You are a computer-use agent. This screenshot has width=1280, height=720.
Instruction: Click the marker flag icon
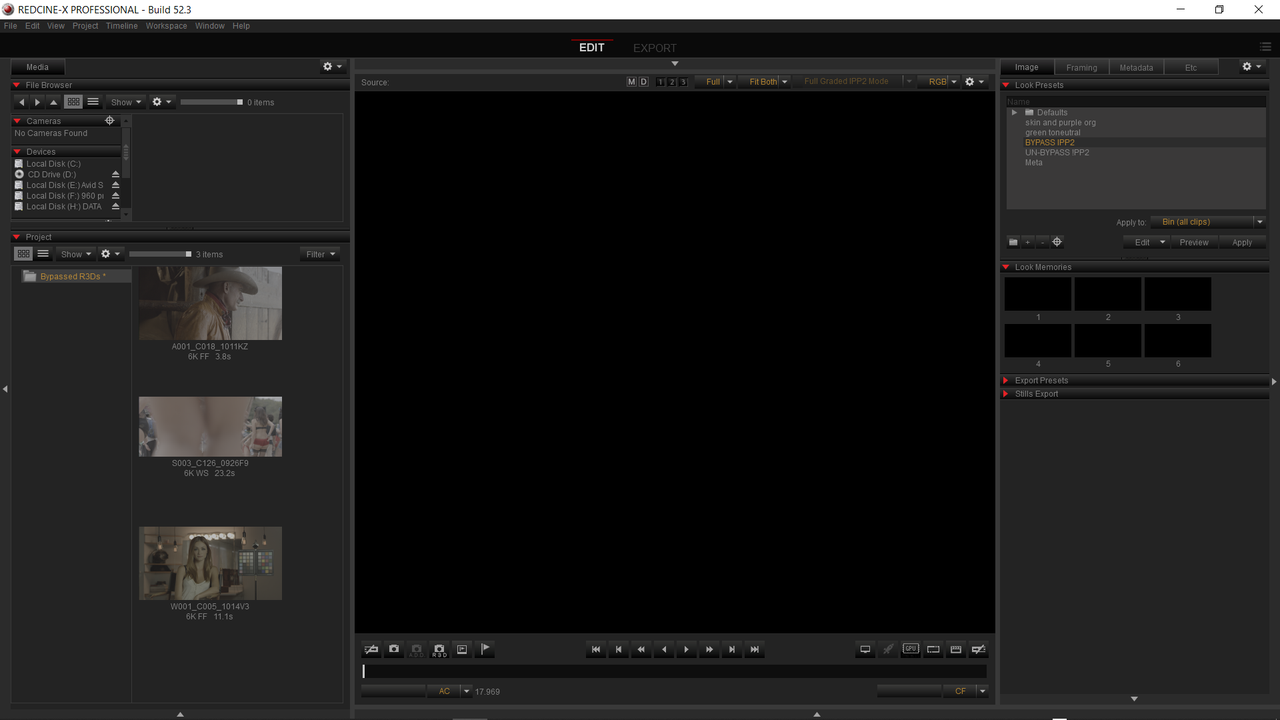(485, 649)
